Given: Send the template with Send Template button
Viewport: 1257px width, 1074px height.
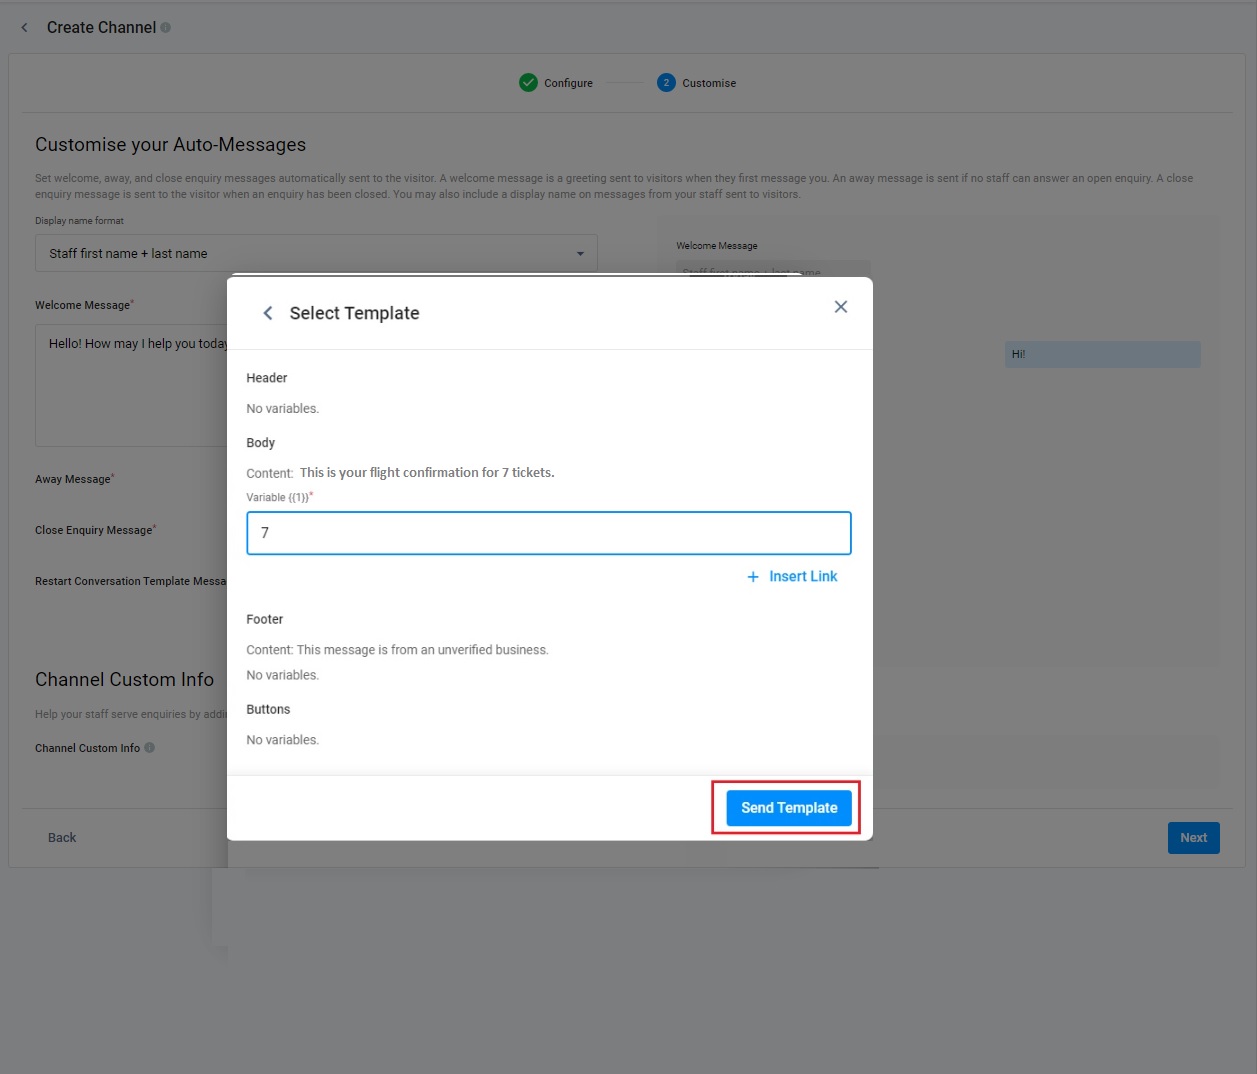Looking at the screenshot, I should coord(789,808).
